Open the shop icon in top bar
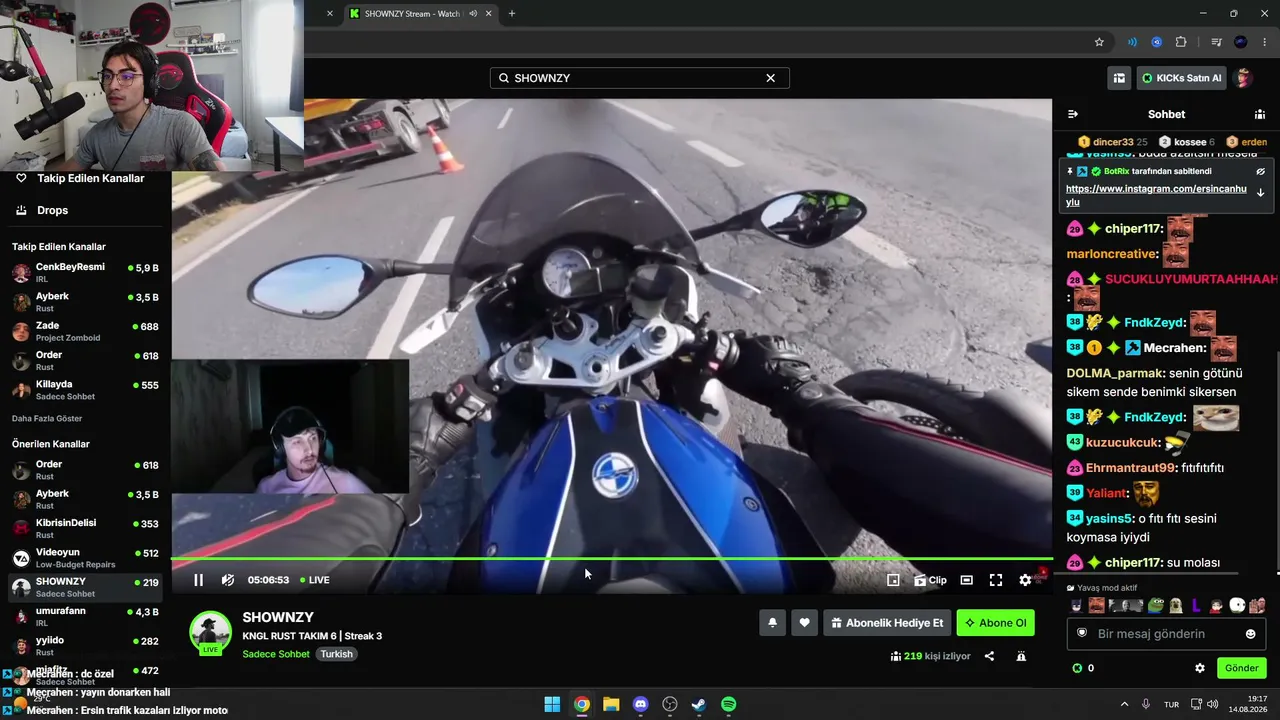 click(x=1119, y=78)
